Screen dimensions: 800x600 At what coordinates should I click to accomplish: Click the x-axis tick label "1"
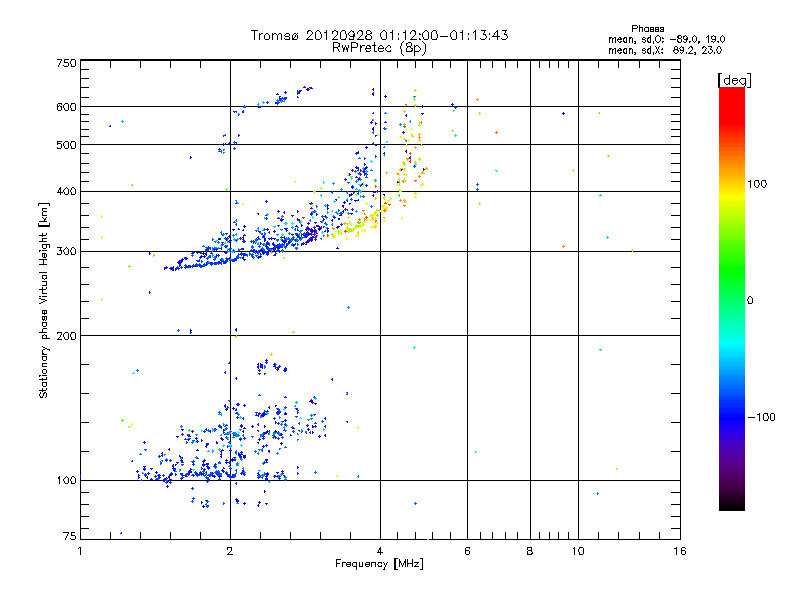(80, 551)
